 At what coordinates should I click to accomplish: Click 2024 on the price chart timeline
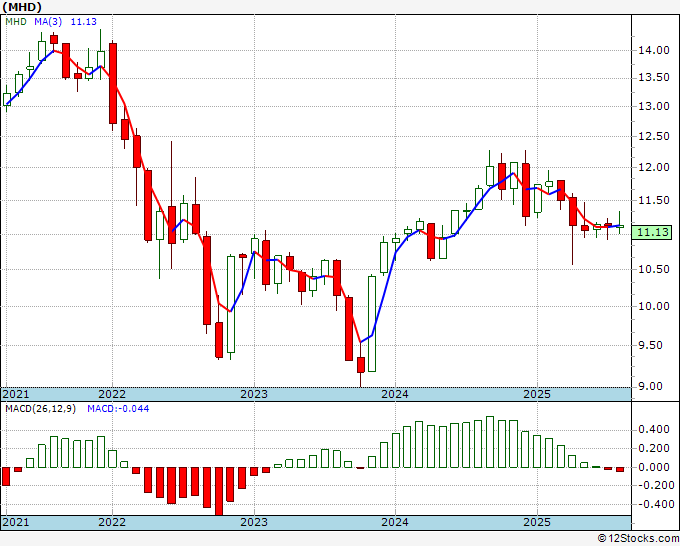click(x=395, y=394)
